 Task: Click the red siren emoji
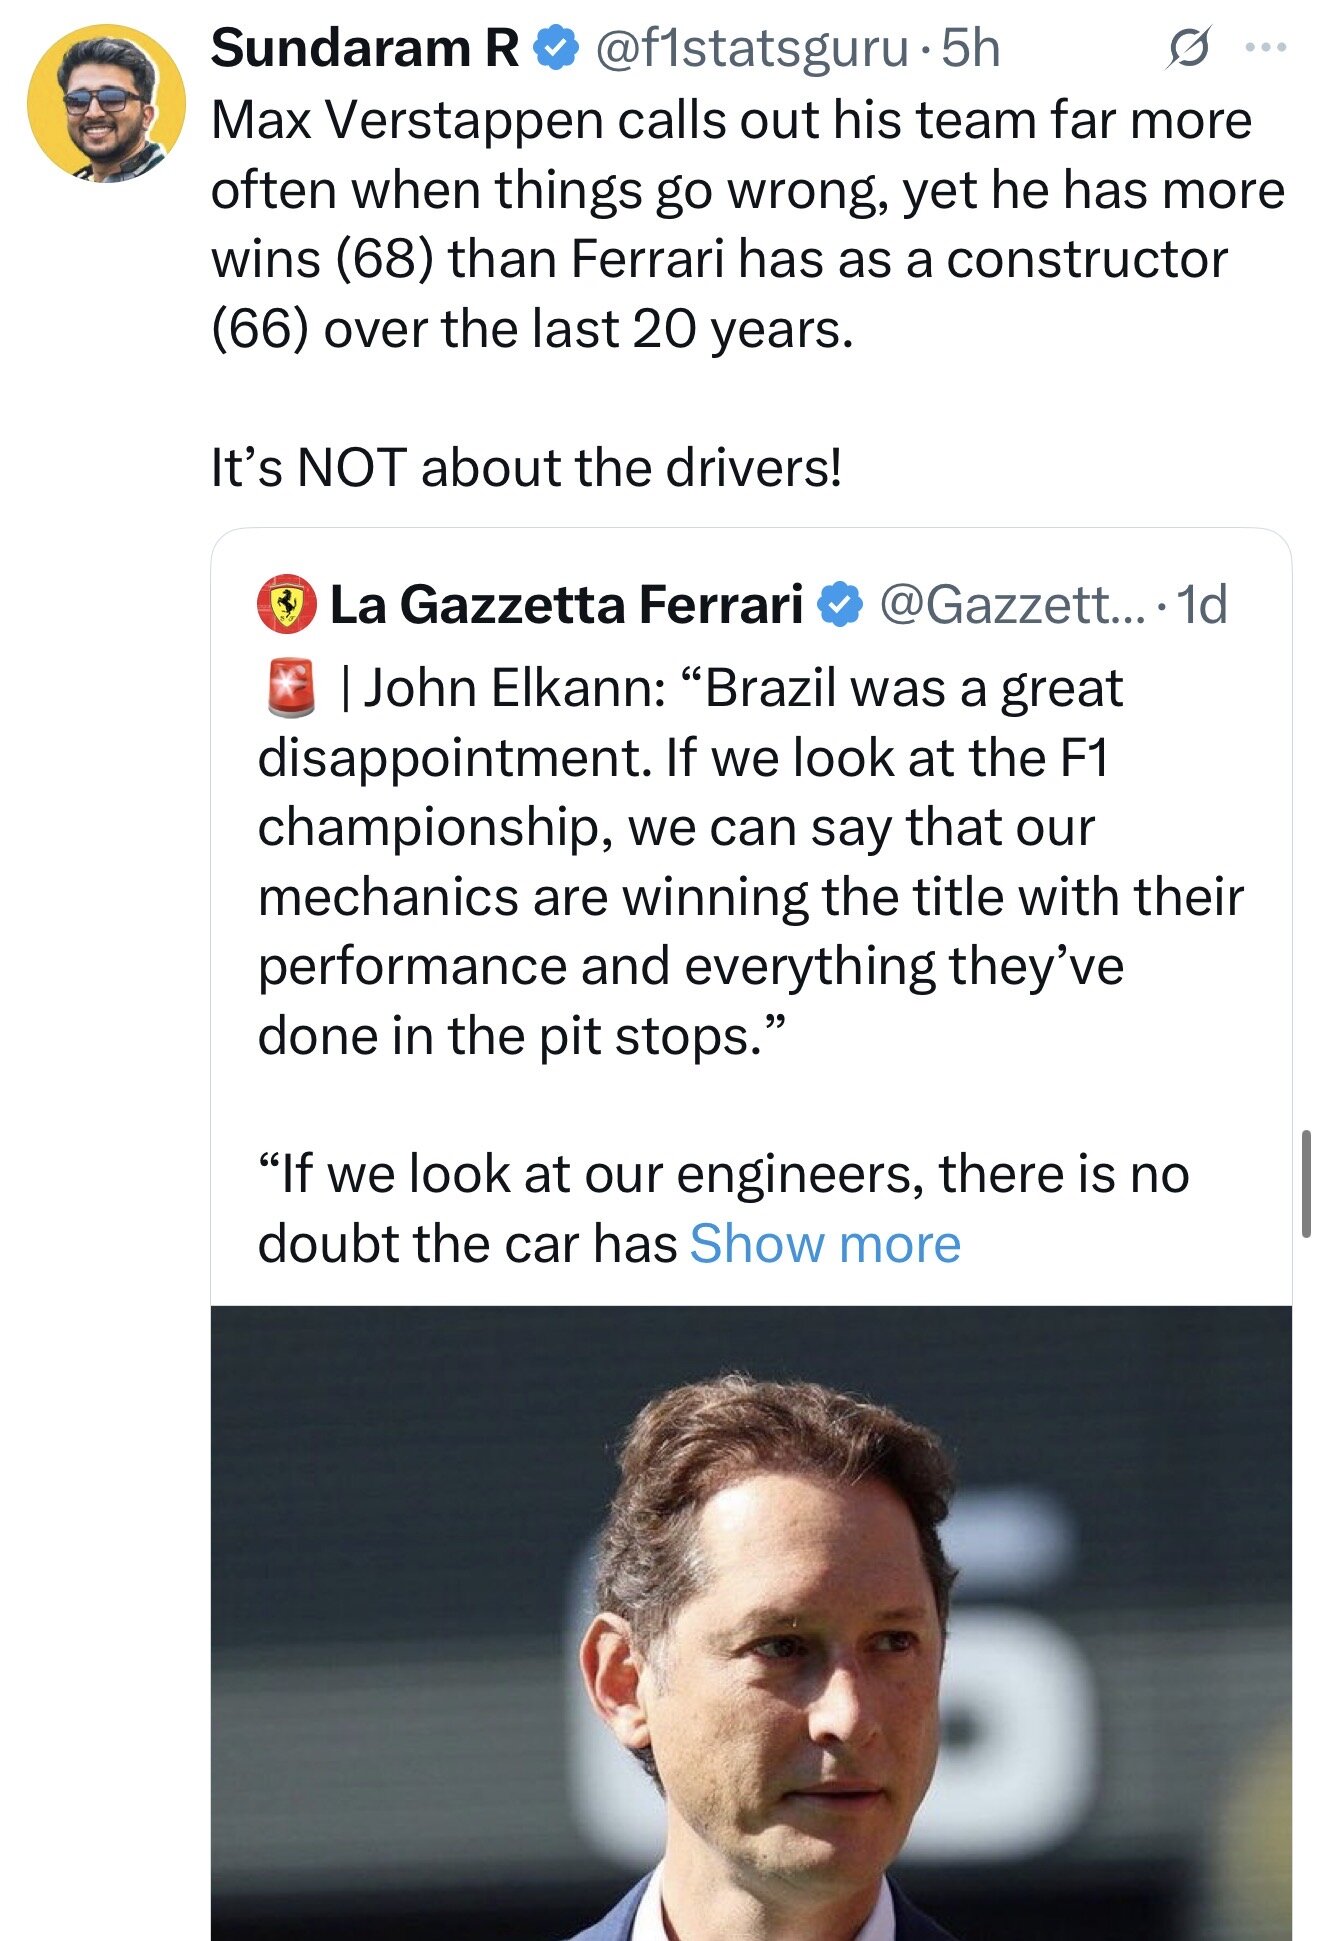(291, 688)
